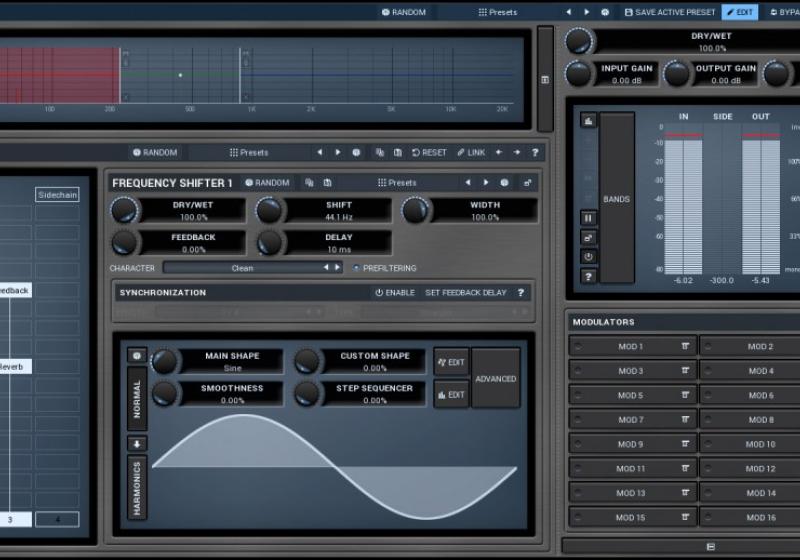Click the help question mark in Synchronization

520,293
